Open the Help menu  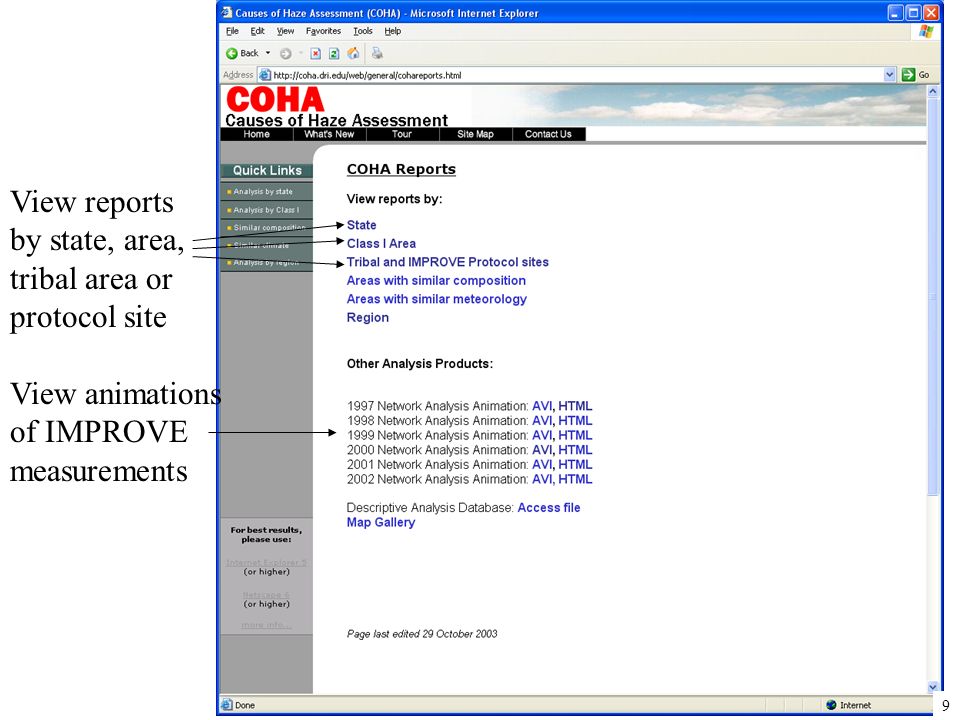pyautogui.click(x=392, y=31)
